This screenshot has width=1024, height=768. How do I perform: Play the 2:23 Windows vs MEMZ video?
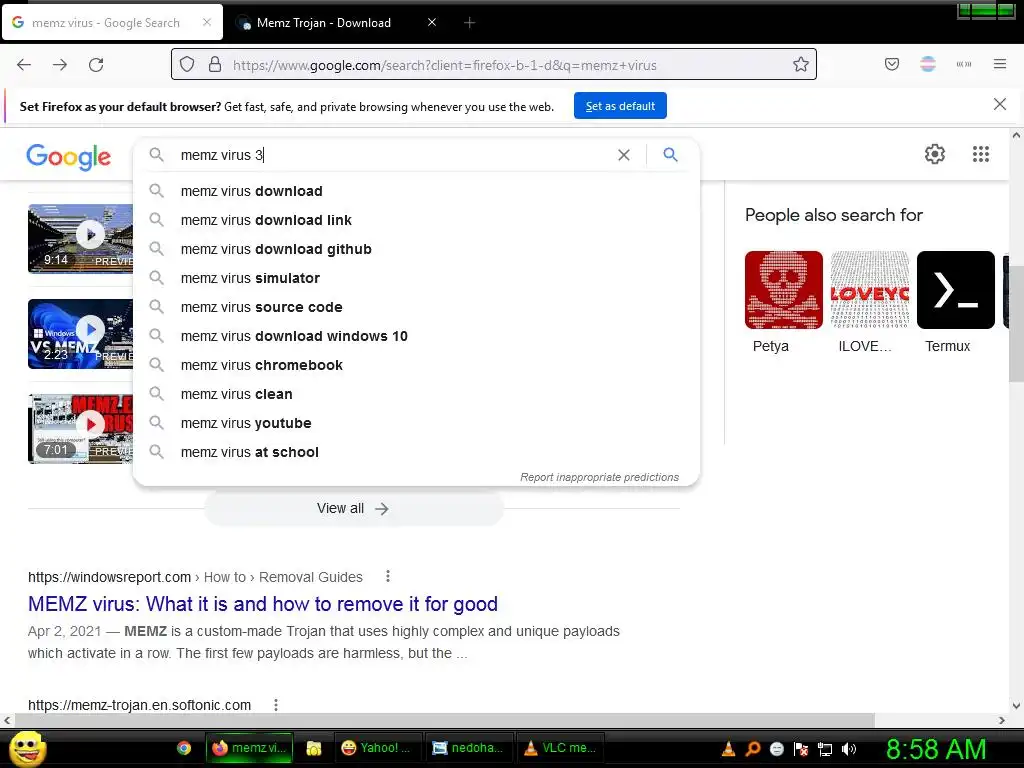(80, 334)
